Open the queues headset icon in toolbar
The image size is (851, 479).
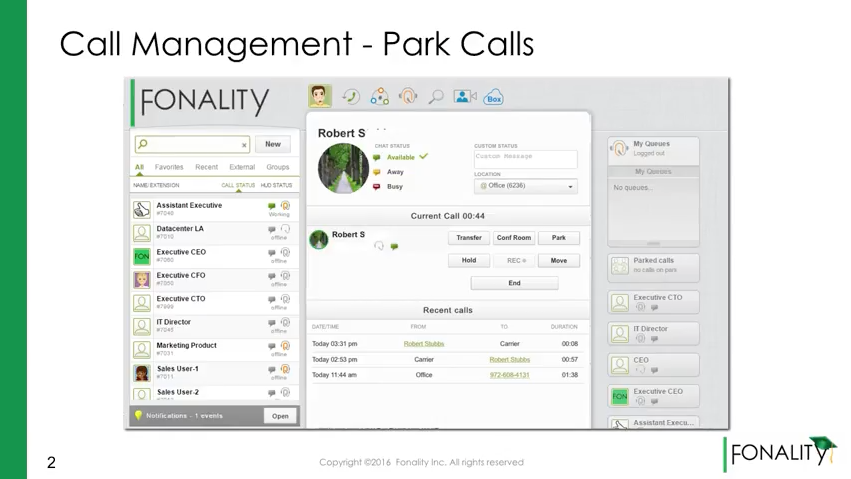point(408,96)
